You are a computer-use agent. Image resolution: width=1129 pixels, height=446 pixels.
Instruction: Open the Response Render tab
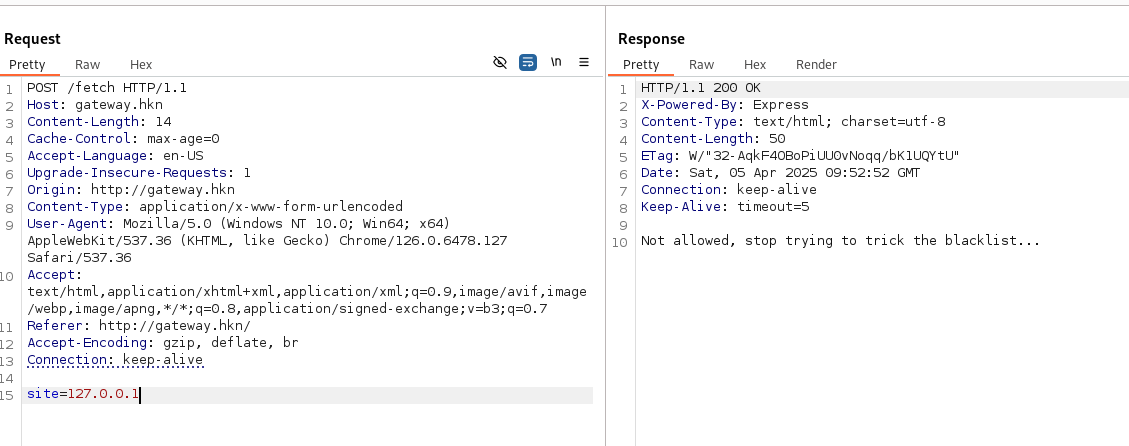816,64
